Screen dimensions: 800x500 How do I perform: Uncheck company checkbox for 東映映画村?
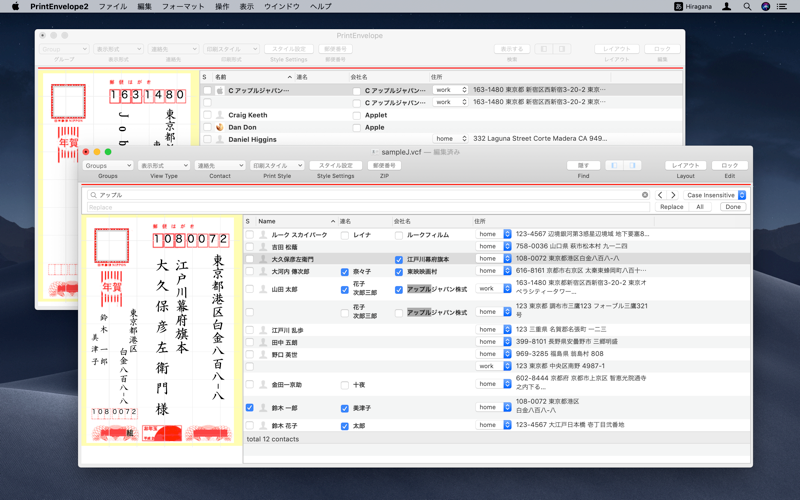tap(399, 272)
